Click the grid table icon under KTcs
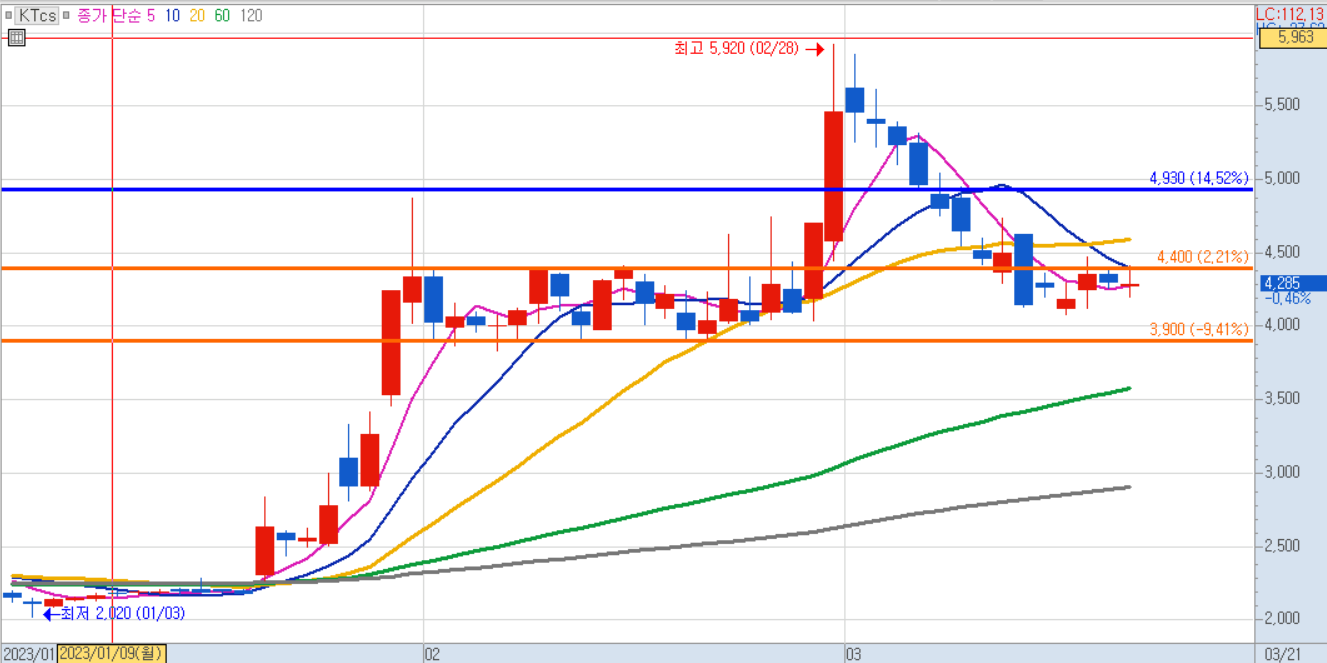Screen dimensions: 1327x663 (15, 38)
